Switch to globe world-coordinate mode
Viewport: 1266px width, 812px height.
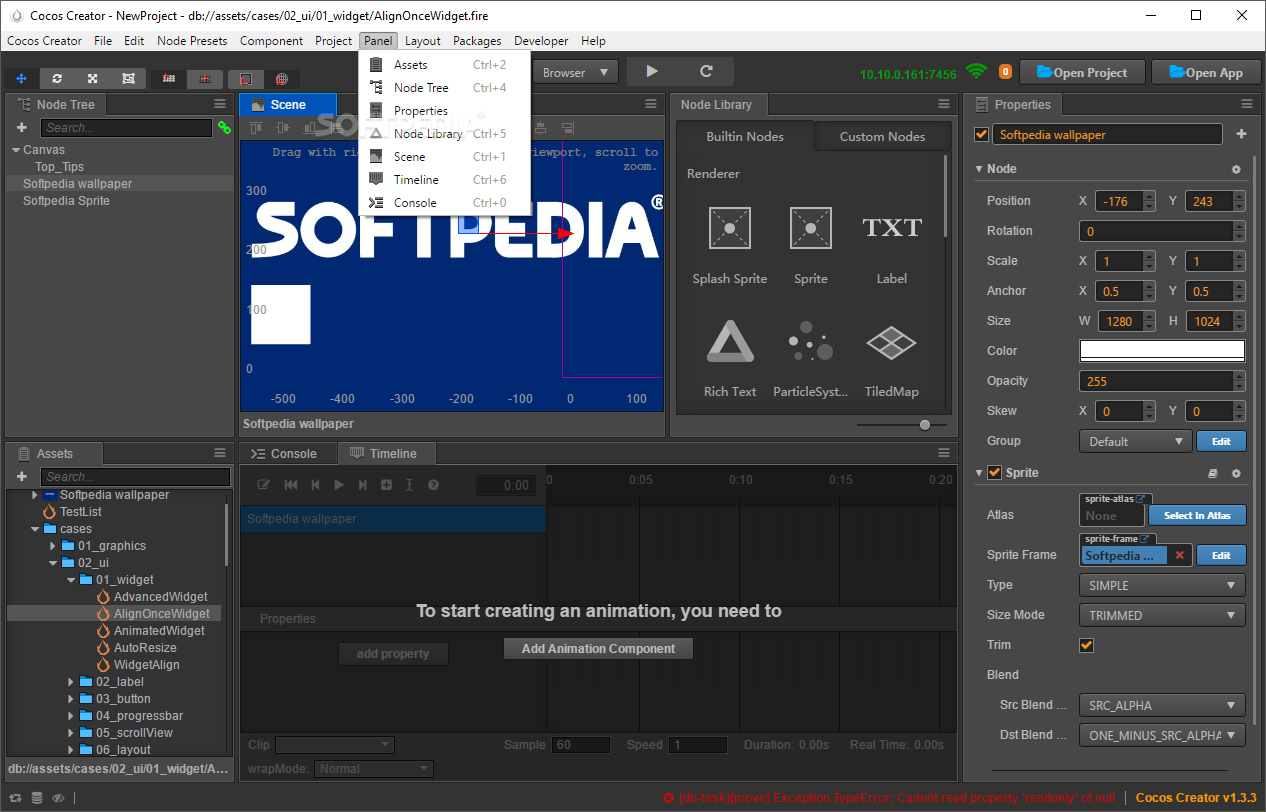coord(282,78)
